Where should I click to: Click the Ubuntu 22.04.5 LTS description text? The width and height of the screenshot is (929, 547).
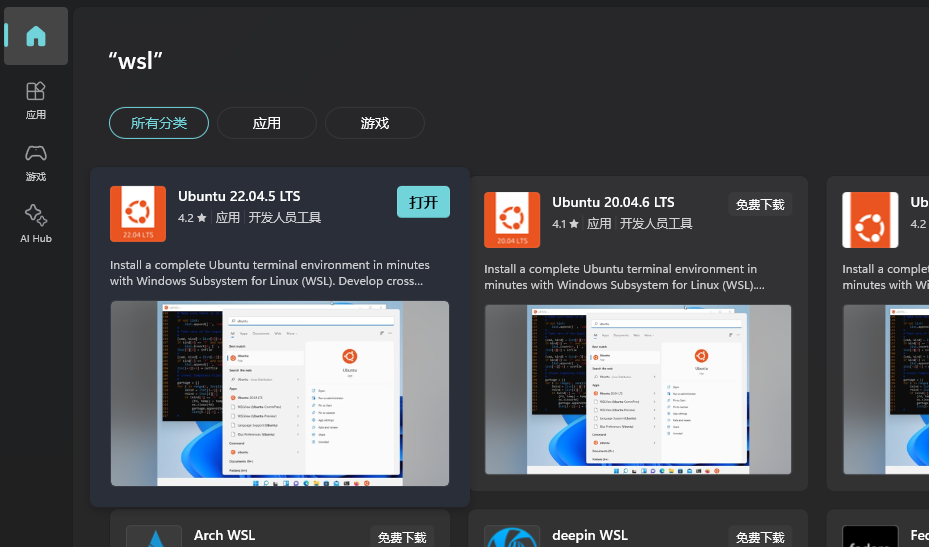tap(270, 273)
